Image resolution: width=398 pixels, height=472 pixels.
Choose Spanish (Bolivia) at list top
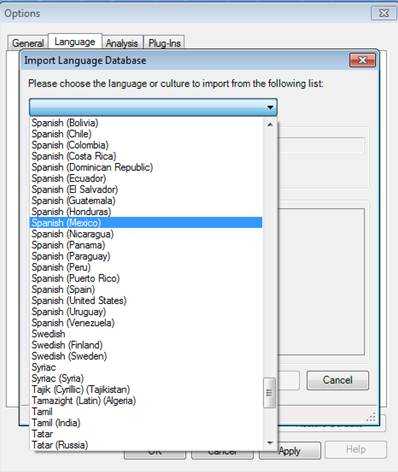[146, 123]
